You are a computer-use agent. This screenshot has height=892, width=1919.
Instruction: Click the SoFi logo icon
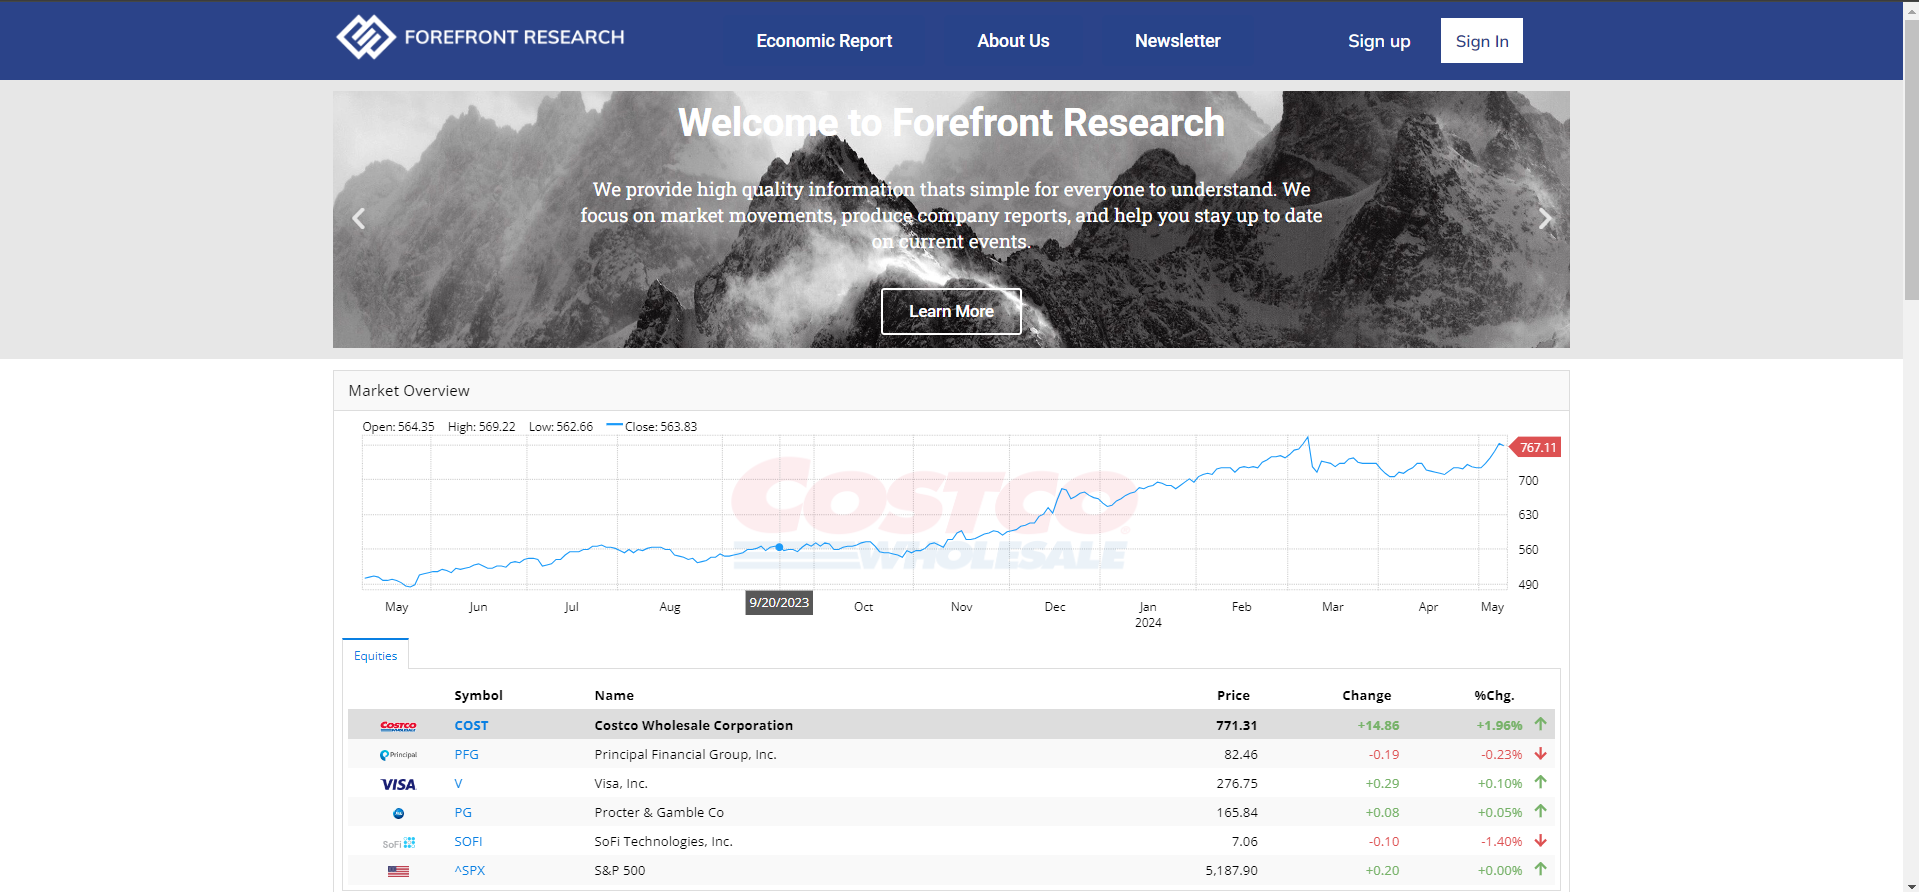click(398, 843)
